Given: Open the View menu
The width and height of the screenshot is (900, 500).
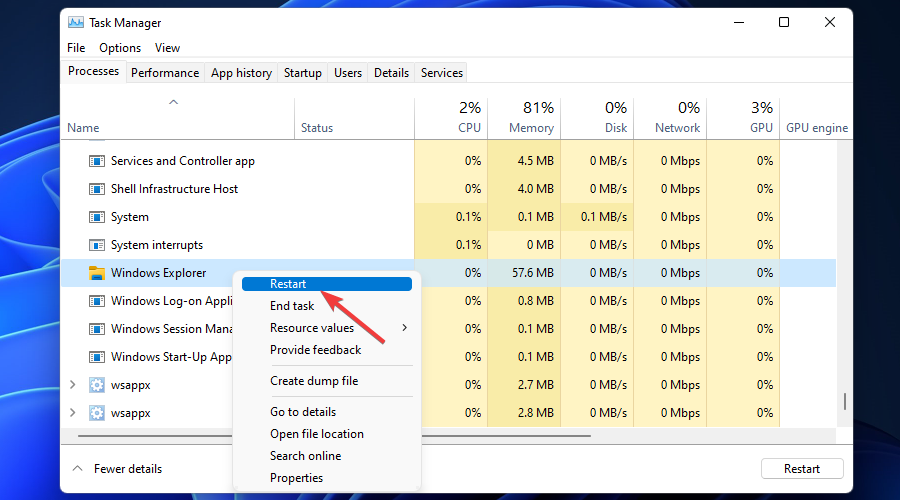Looking at the screenshot, I should [167, 48].
